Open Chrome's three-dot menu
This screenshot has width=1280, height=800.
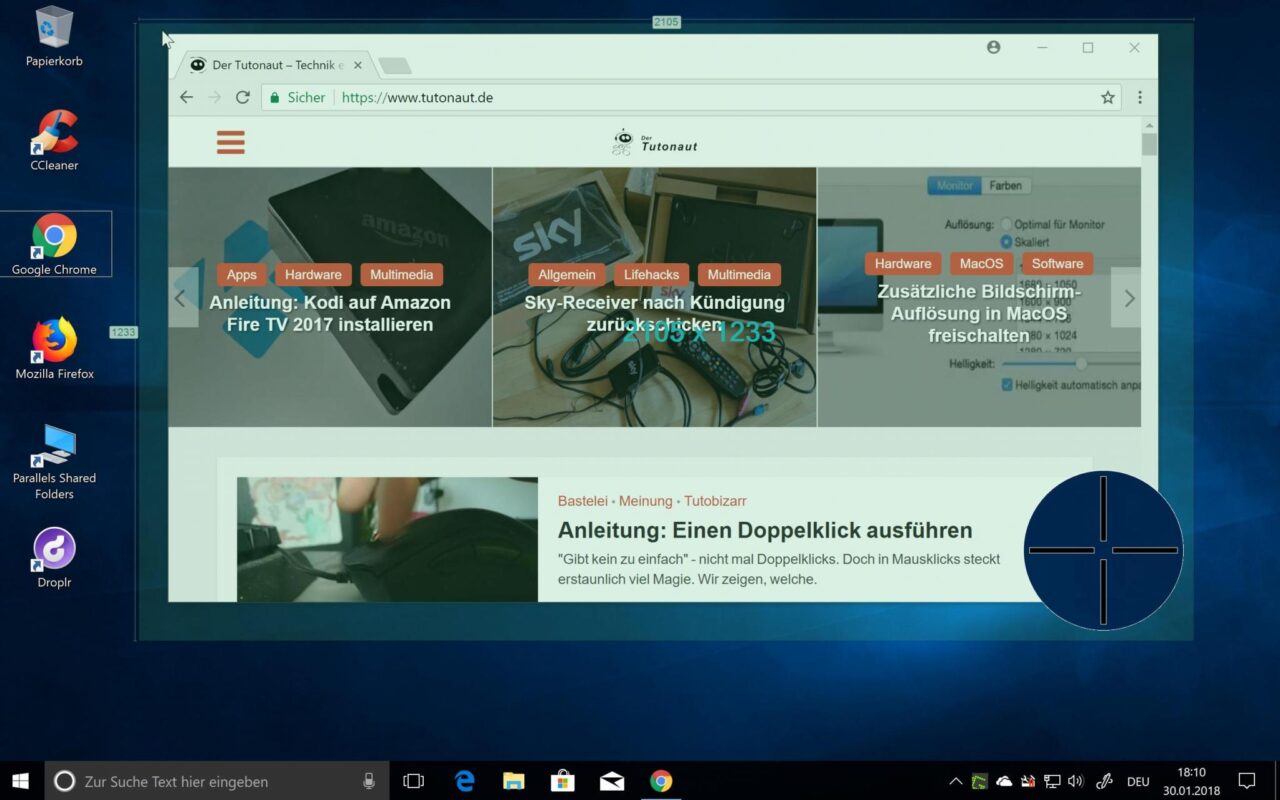(1140, 97)
